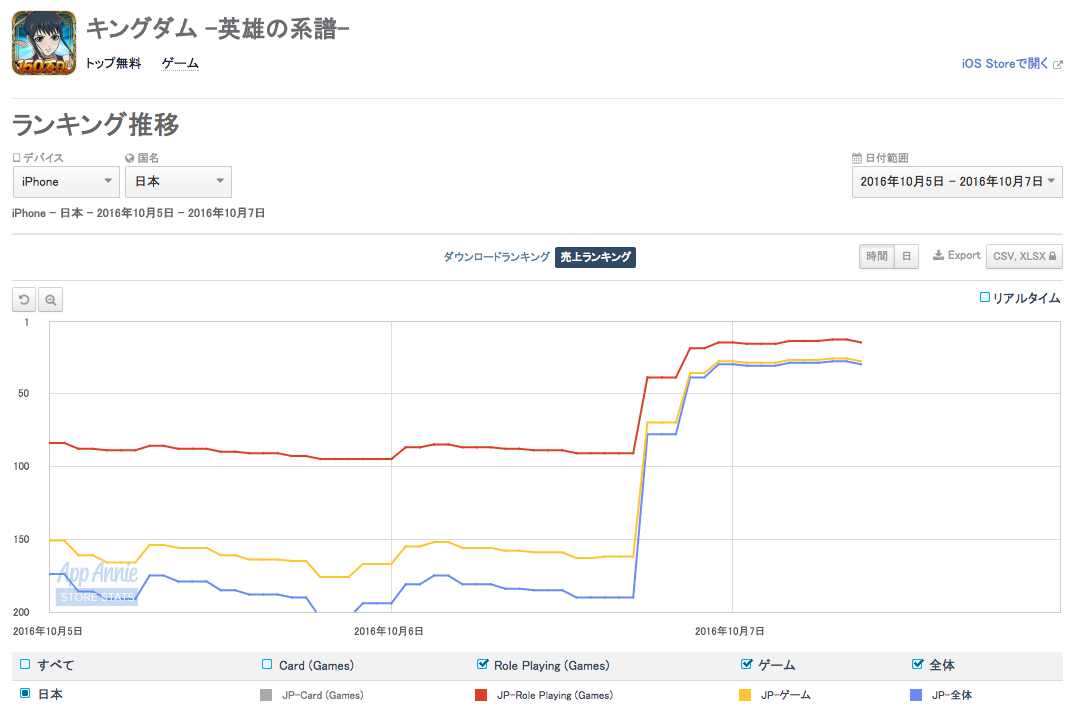Reset chart zoom with the undo icon
1081x721 pixels.
[x=24, y=300]
